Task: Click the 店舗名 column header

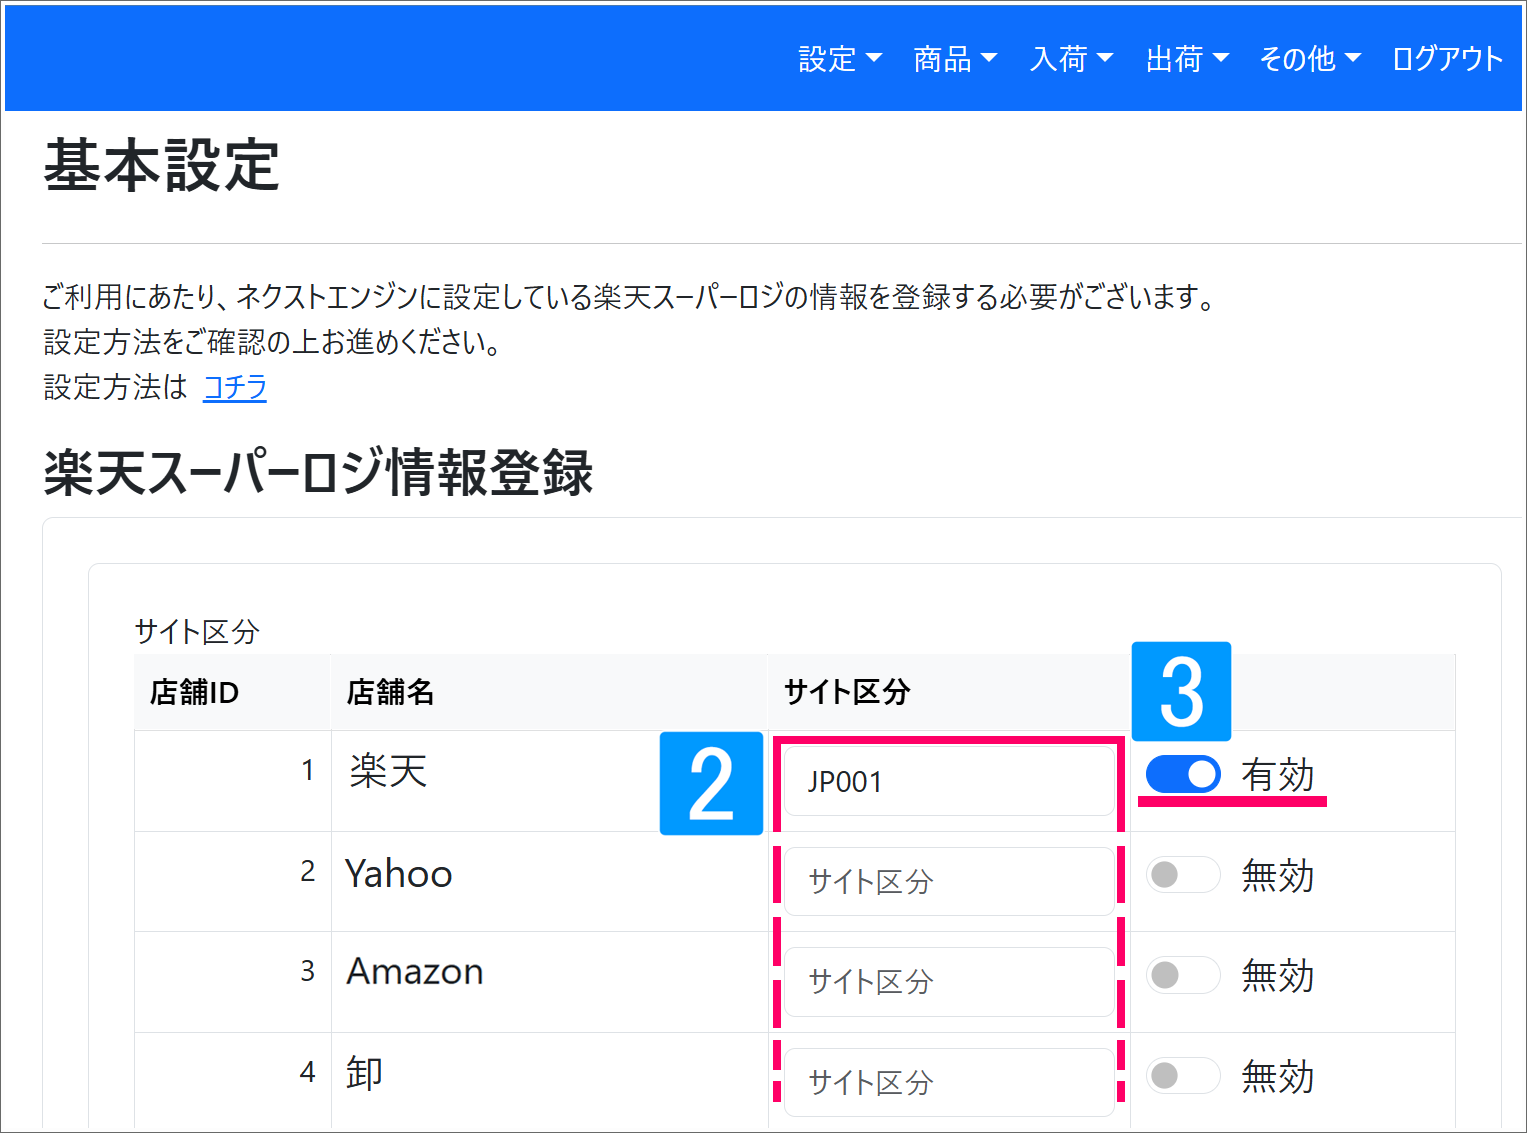Action: point(390,692)
